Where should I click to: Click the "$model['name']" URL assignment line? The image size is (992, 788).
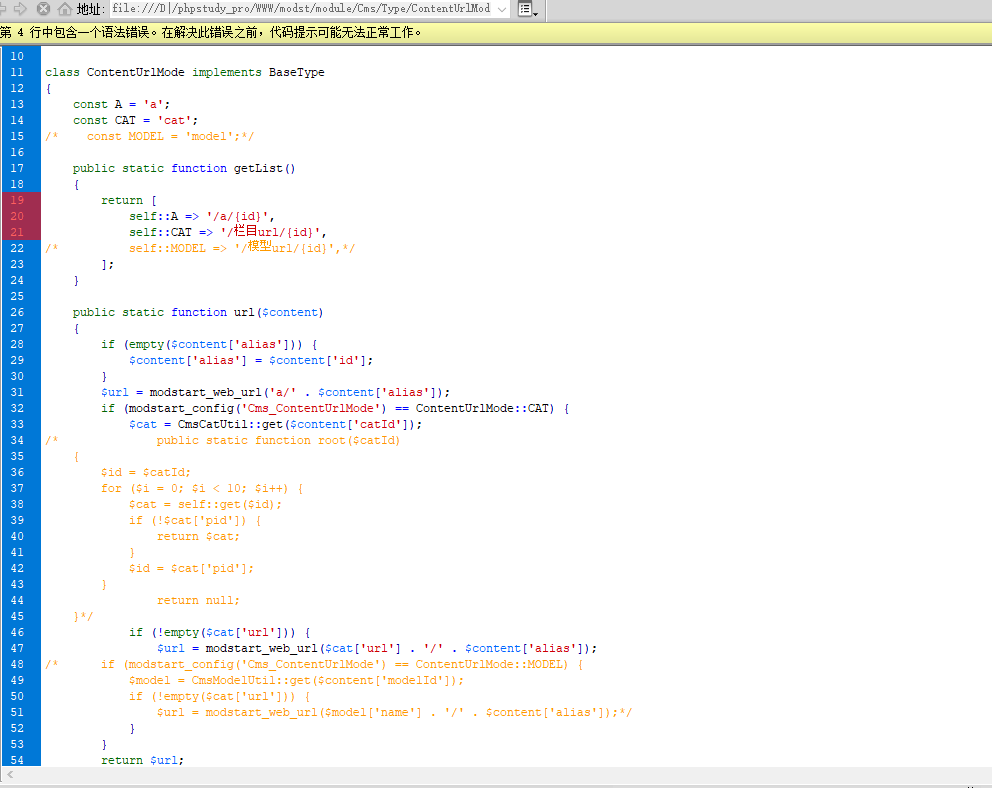coord(394,713)
